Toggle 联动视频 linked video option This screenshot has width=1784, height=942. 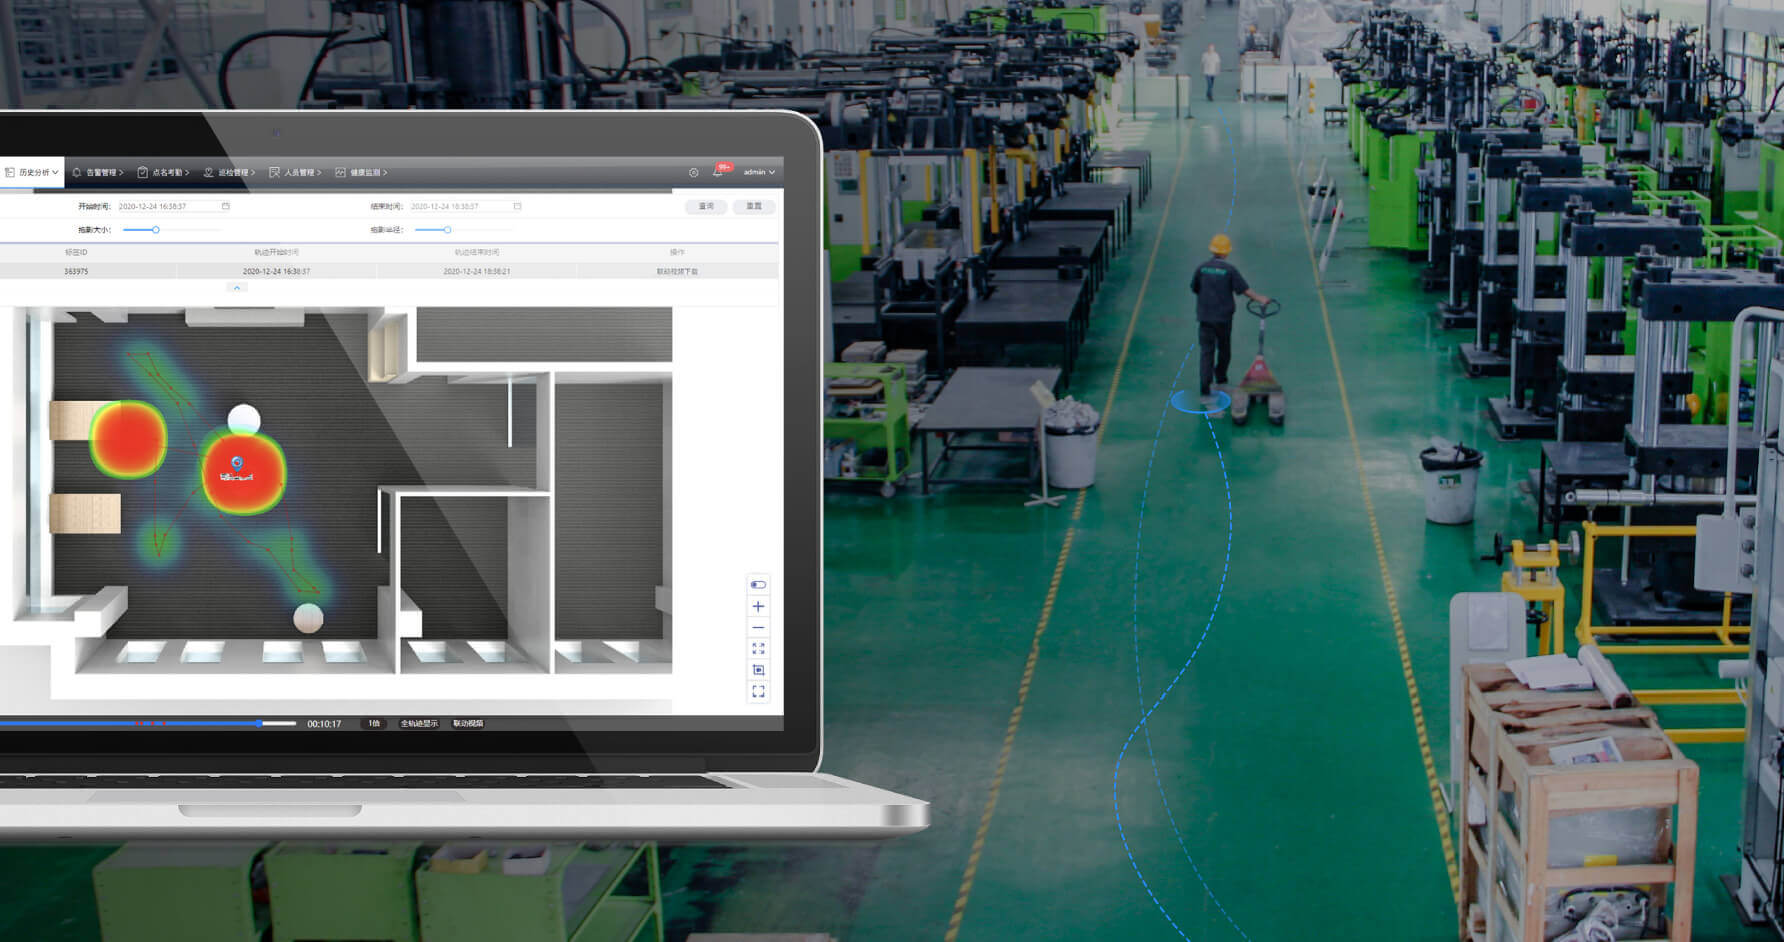468,723
